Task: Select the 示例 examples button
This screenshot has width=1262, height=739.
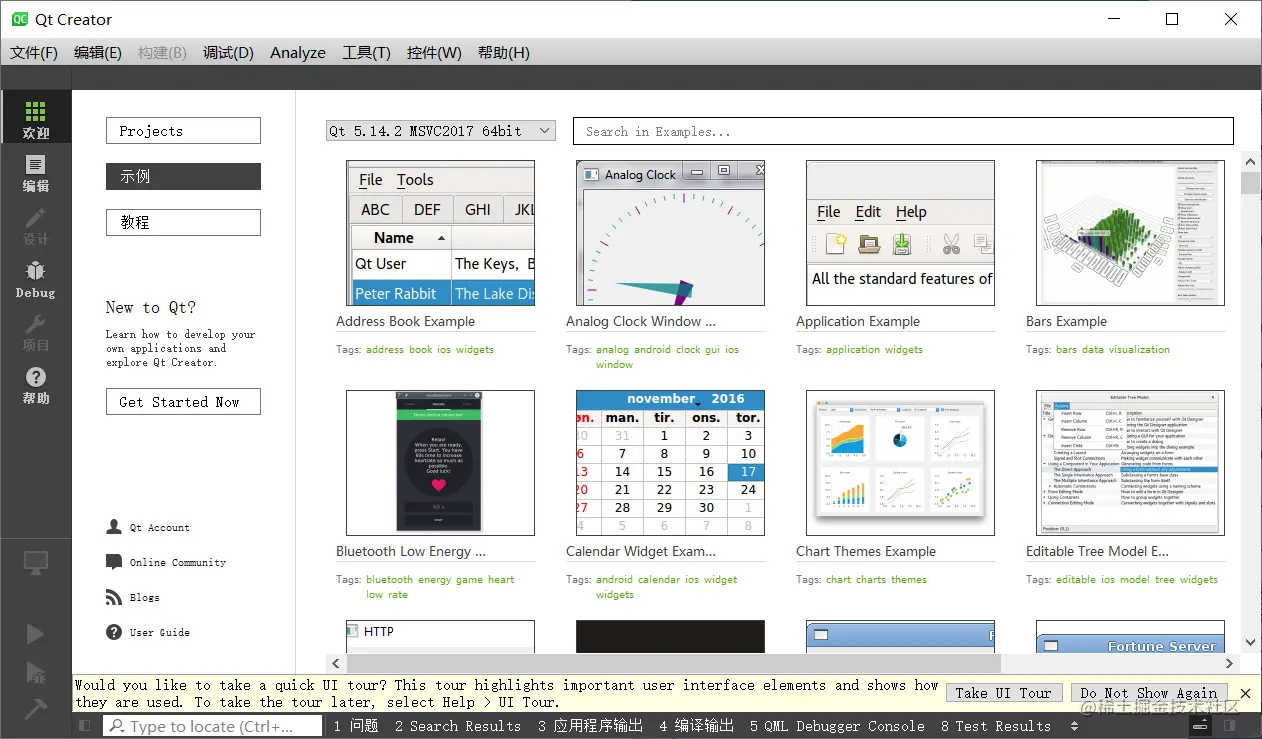Action: (183, 176)
